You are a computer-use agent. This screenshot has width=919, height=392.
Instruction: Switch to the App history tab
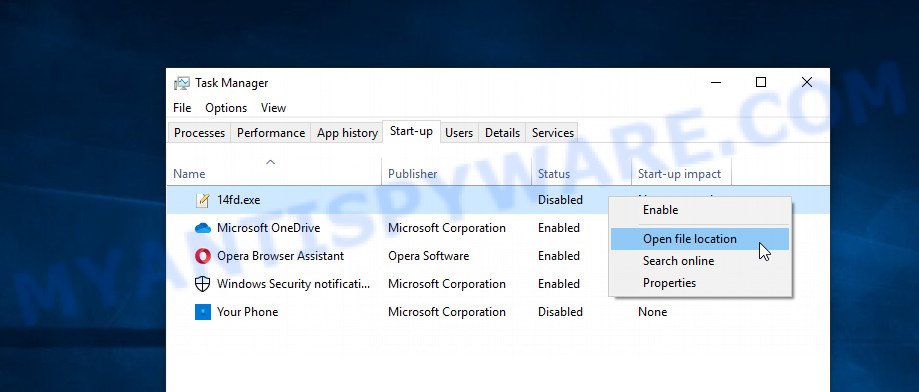[x=347, y=133]
